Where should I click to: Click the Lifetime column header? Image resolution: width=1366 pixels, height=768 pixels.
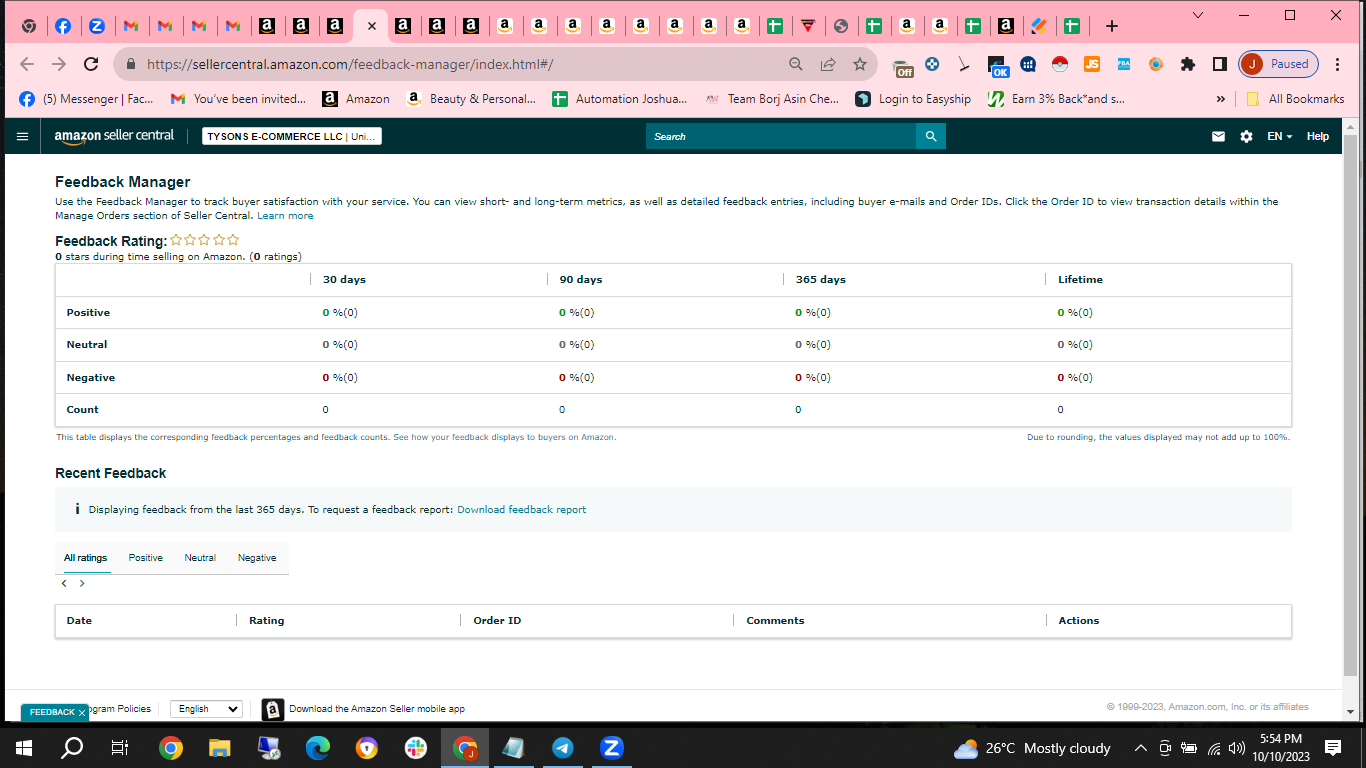1080,280
